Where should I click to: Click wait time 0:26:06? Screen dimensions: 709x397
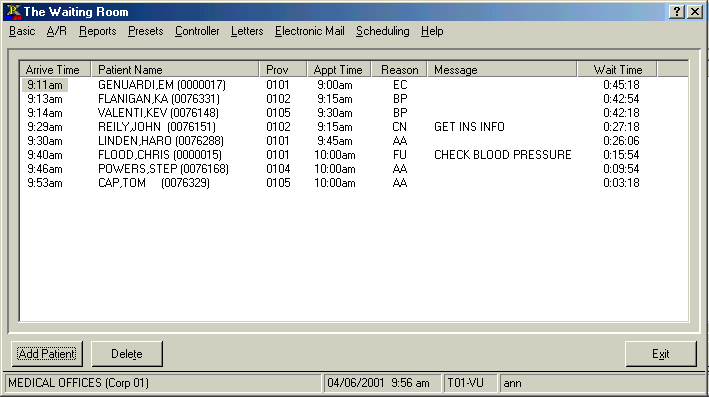click(x=621, y=141)
